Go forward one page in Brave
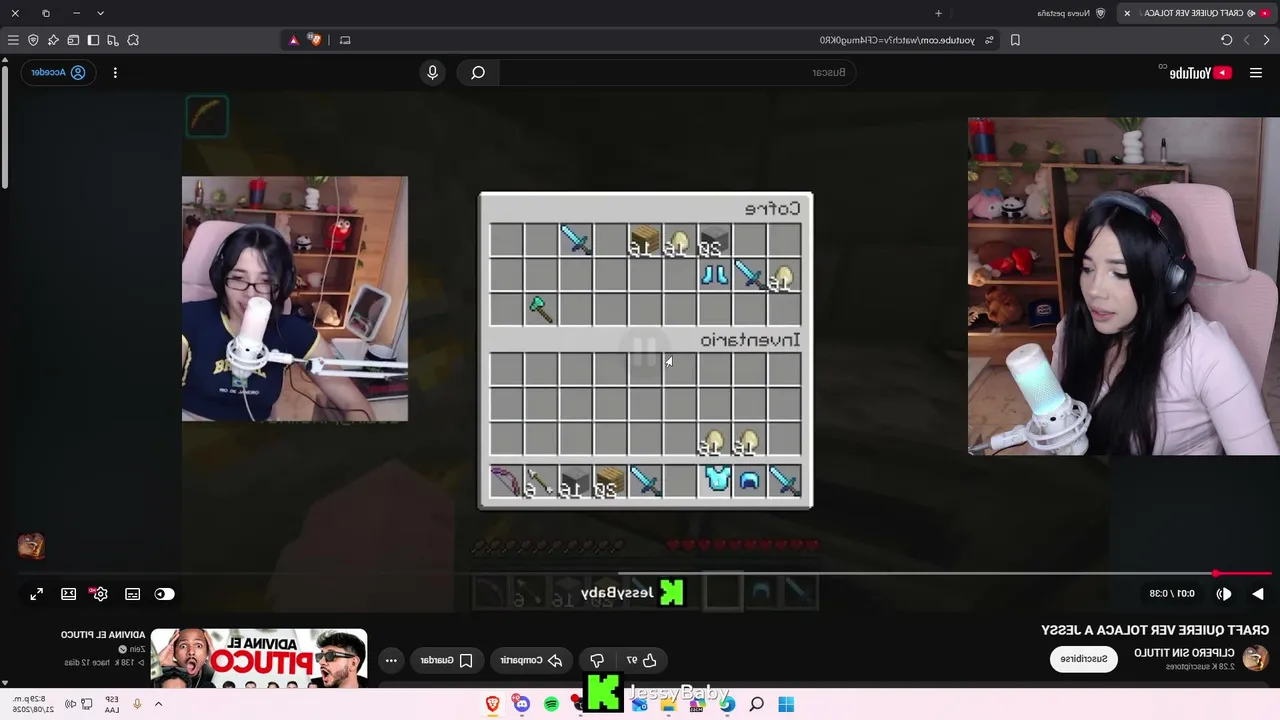 click(x=1246, y=40)
